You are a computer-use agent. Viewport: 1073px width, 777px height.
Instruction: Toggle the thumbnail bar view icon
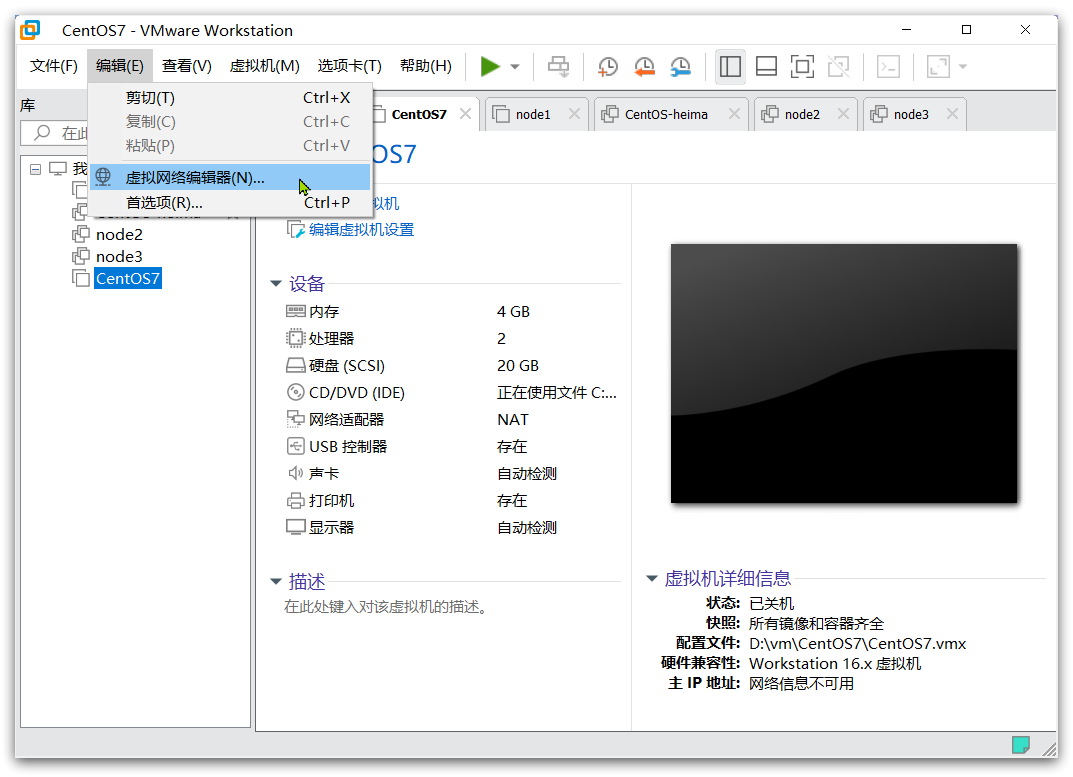(x=766, y=67)
